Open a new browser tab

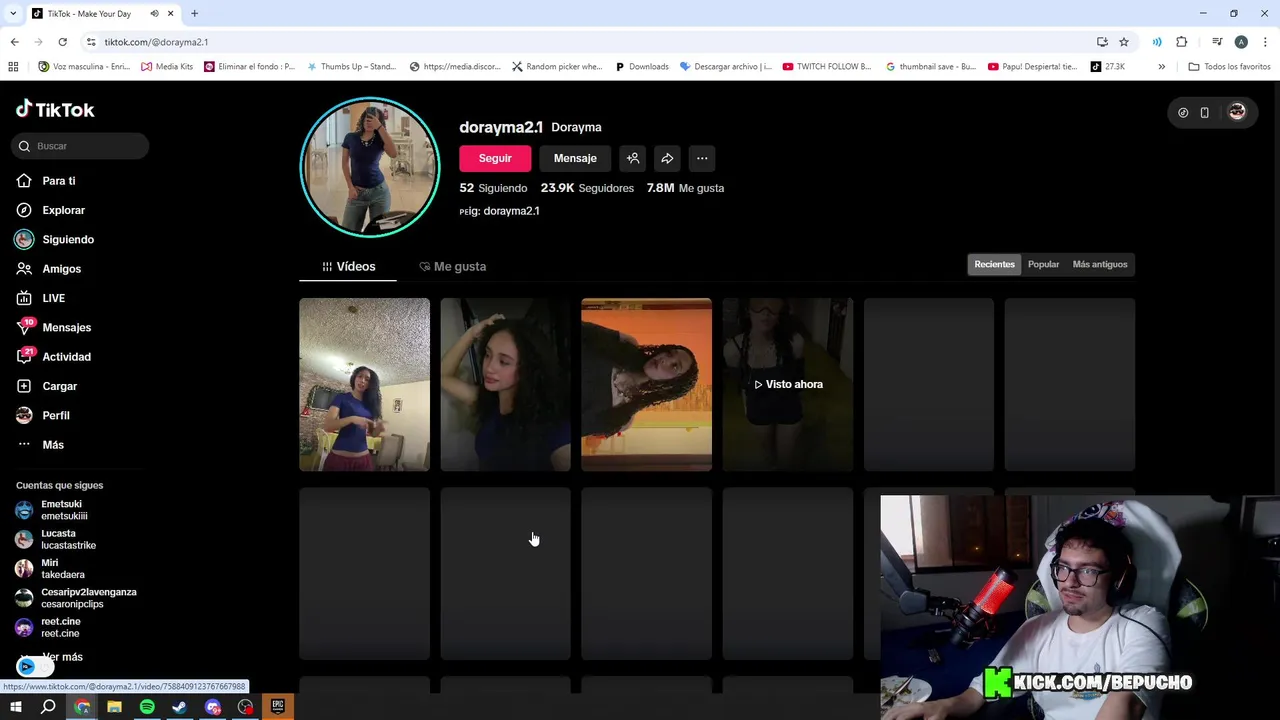194,14
